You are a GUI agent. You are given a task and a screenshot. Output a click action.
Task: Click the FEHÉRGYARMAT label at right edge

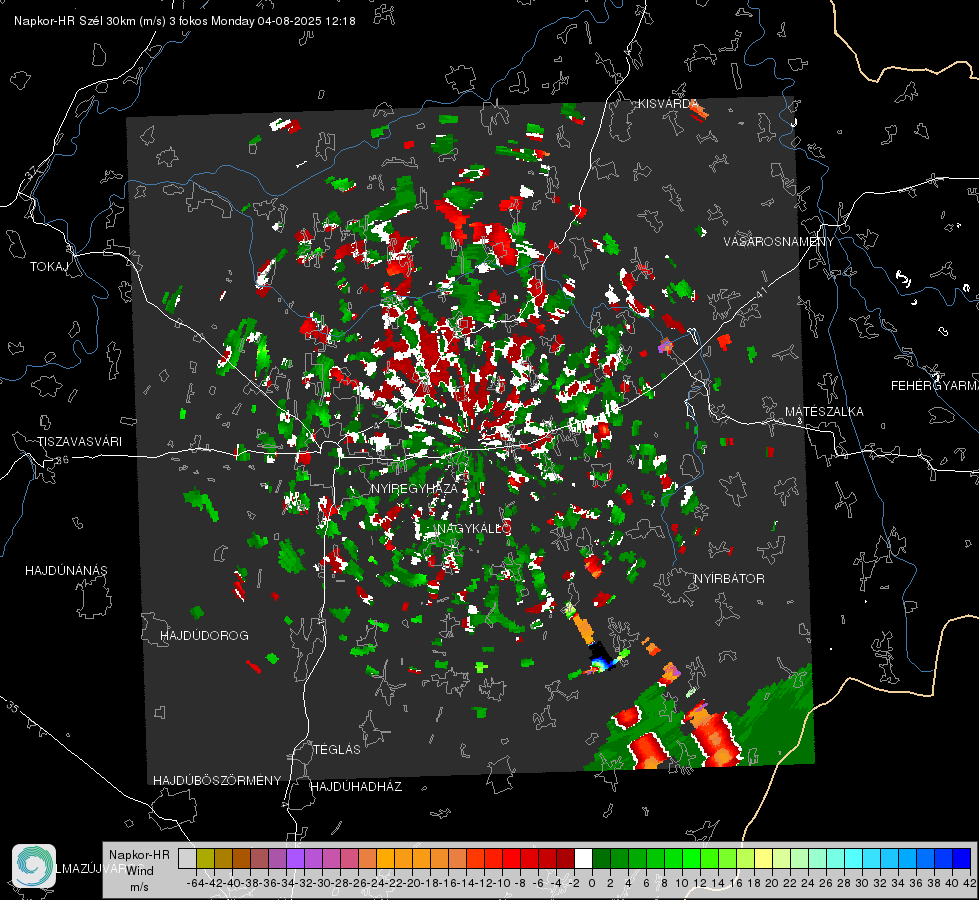click(x=935, y=385)
